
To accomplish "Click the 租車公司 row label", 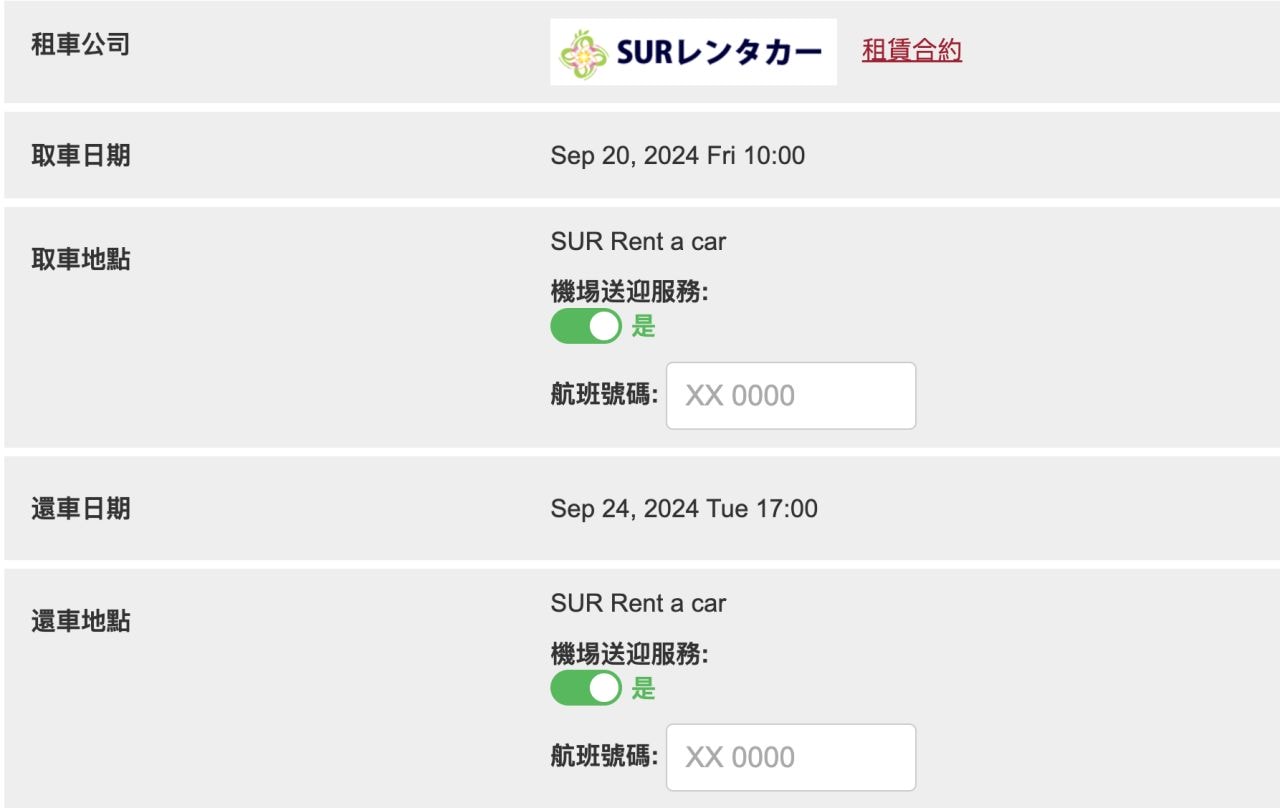I will 81,45.
